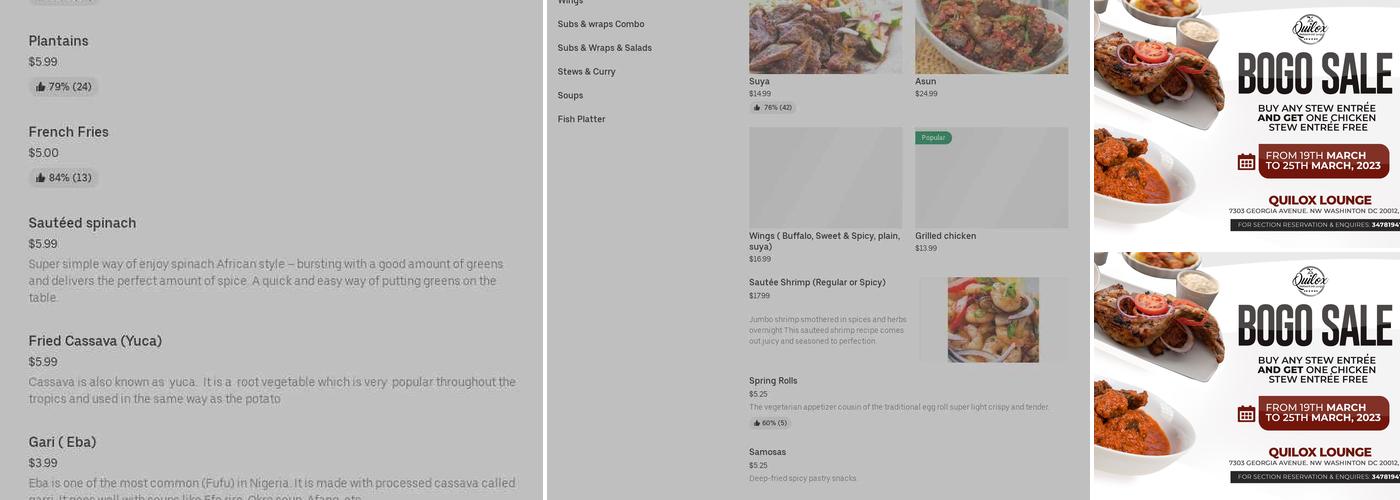The width and height of the screenshot is (1400, 500).
Task: Open the Samosas menu item
Action: pyautogui.click(x=767, y=452)
